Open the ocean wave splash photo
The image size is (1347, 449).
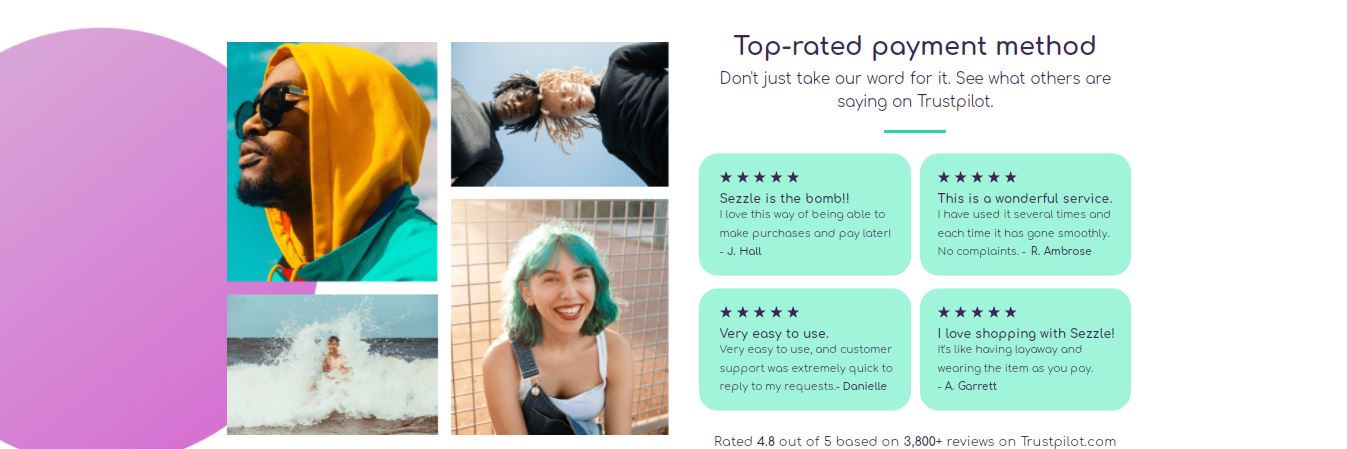point(332,364)
